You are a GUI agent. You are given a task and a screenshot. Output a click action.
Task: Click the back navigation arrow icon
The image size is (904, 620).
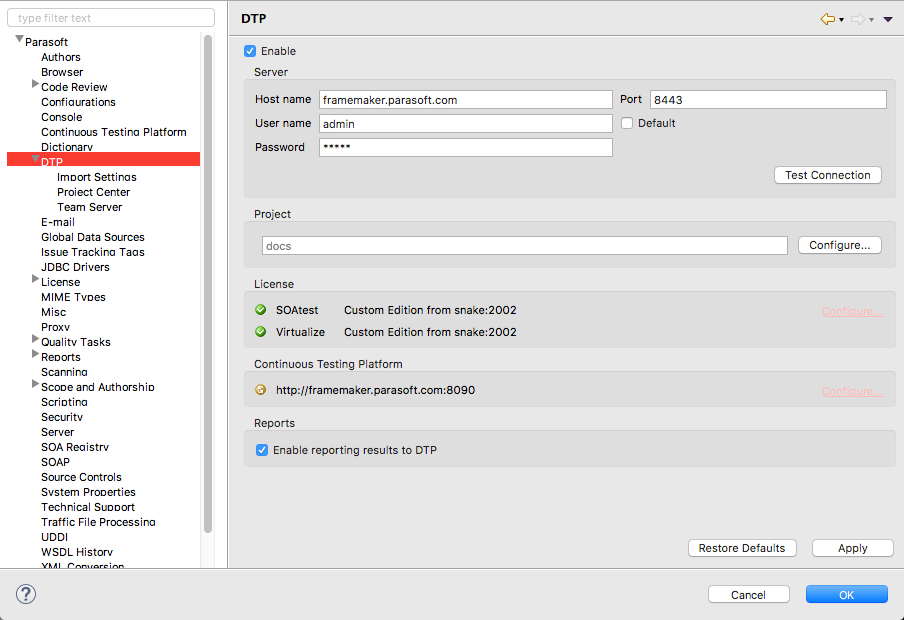(x=827, y=19)
